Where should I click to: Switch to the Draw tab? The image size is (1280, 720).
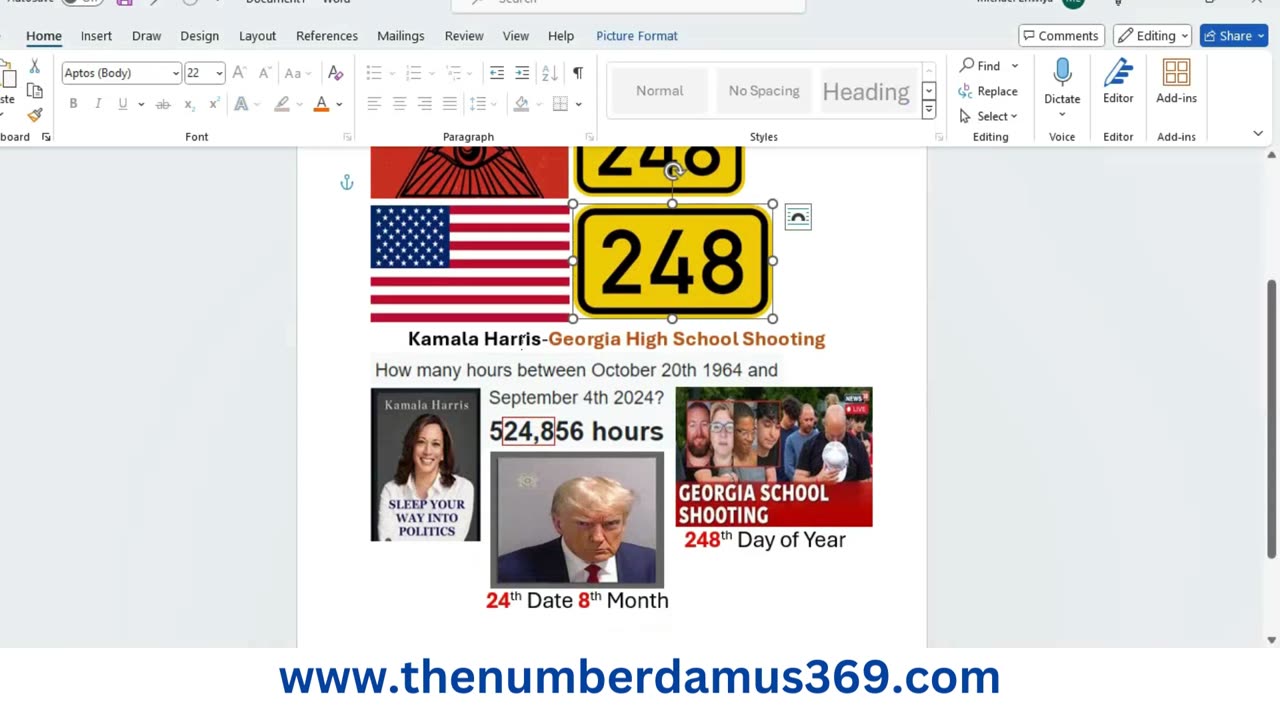coord(146,35)
